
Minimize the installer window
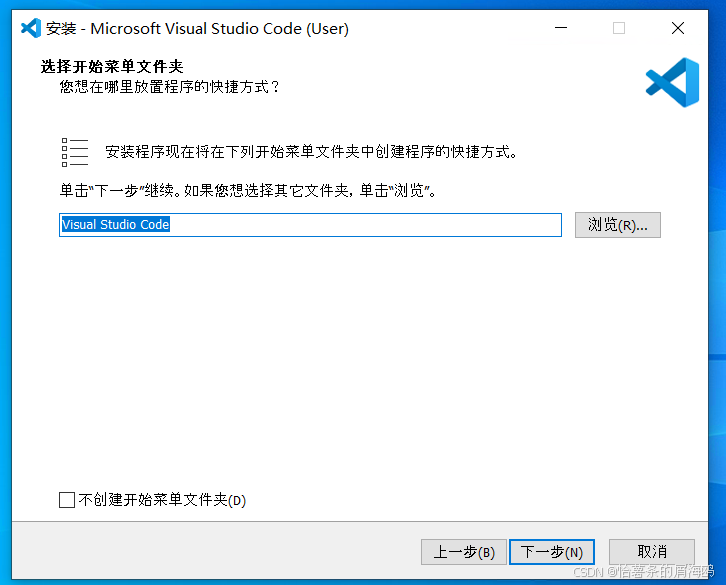(561, 28)
